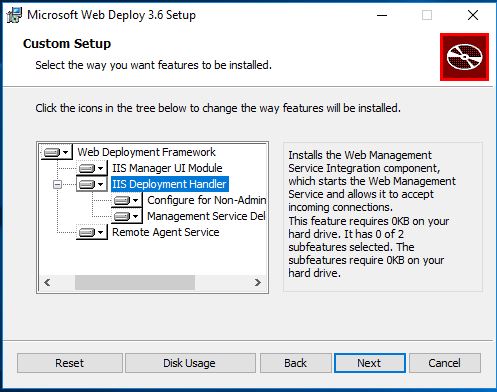This screenshot has width=497, height=392.
Task: Open the Remote Agent Service install-state icon
Action: (92, 232)
